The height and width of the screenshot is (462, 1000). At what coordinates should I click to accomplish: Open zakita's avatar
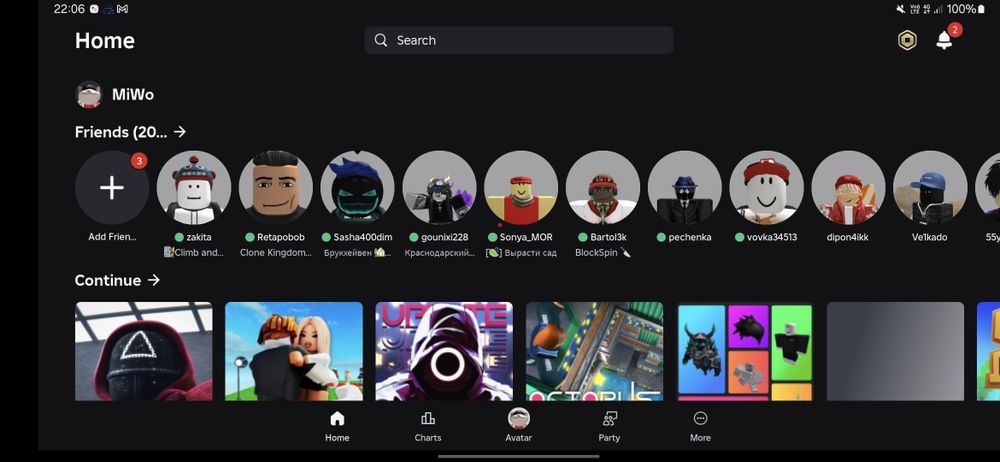coord(194,188)
